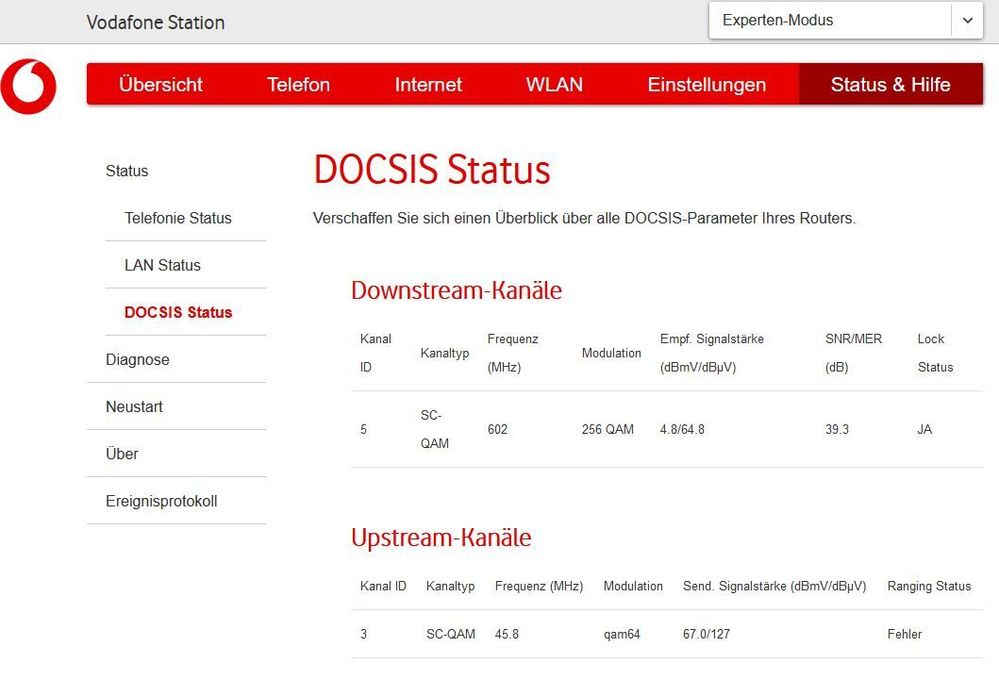The image size is (999, 694).
Task: Open Telefonie Status in the sidebar
Action: pyautogui.click(x=178, y=218)
